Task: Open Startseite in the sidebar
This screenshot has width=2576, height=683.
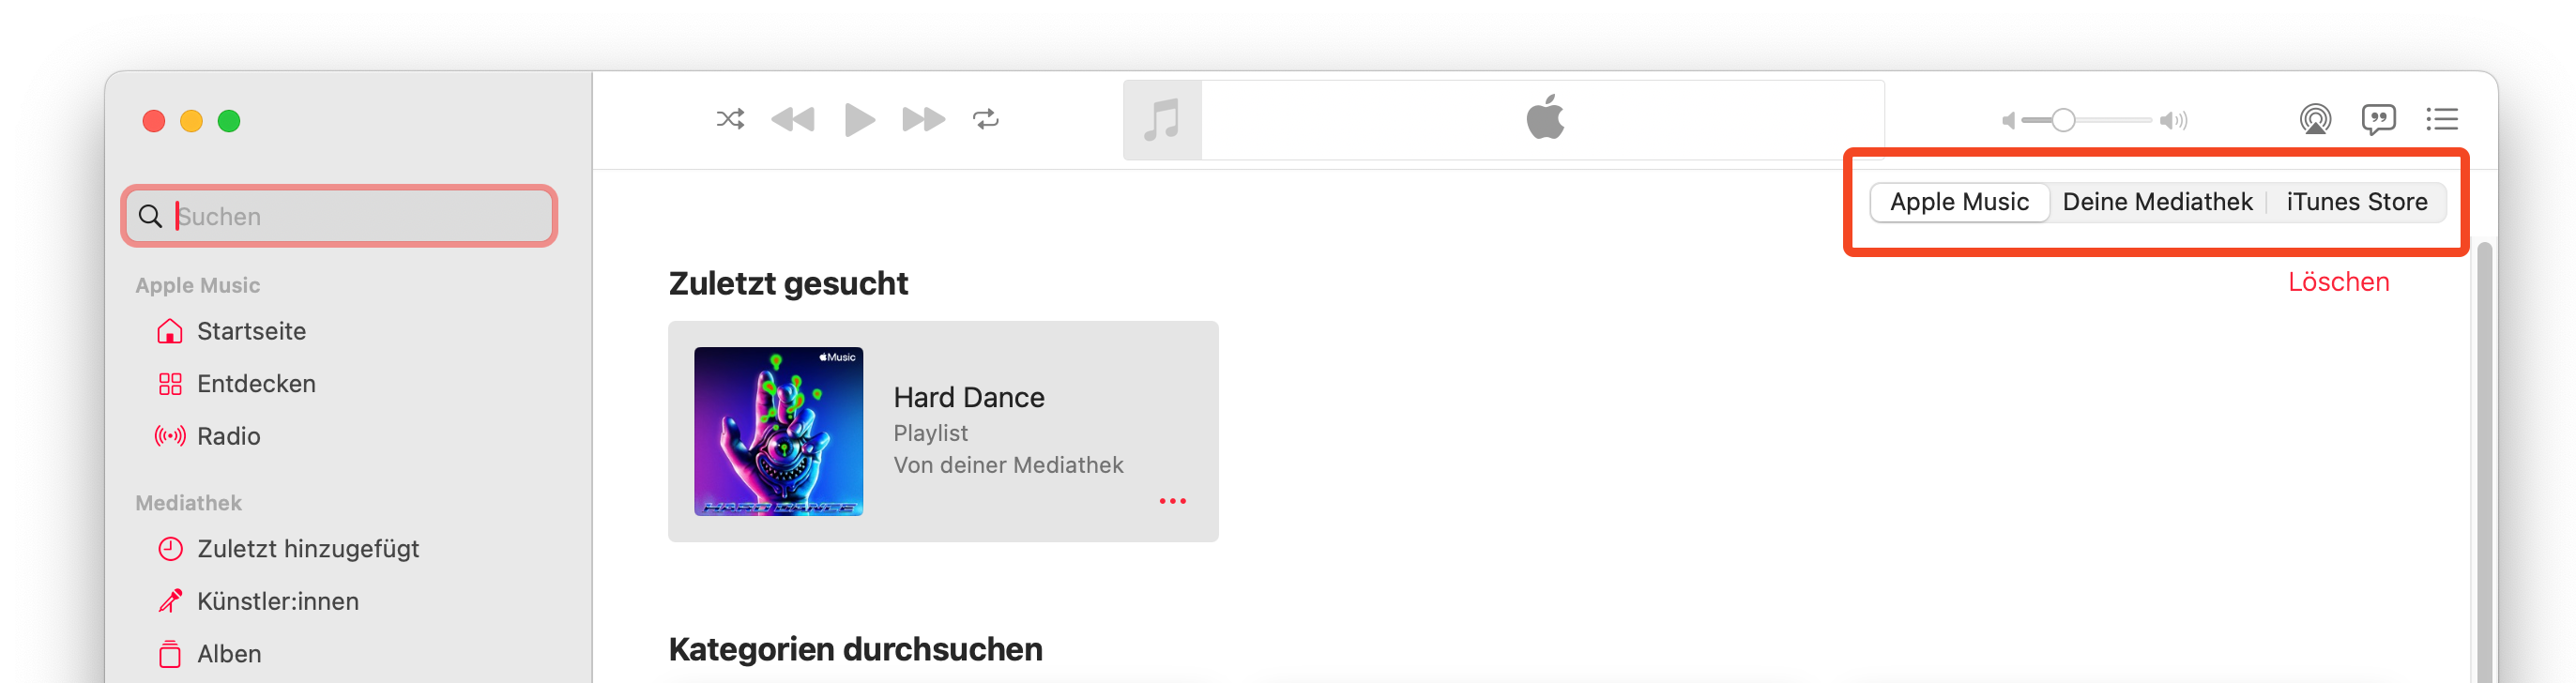Action: point(251,331)
